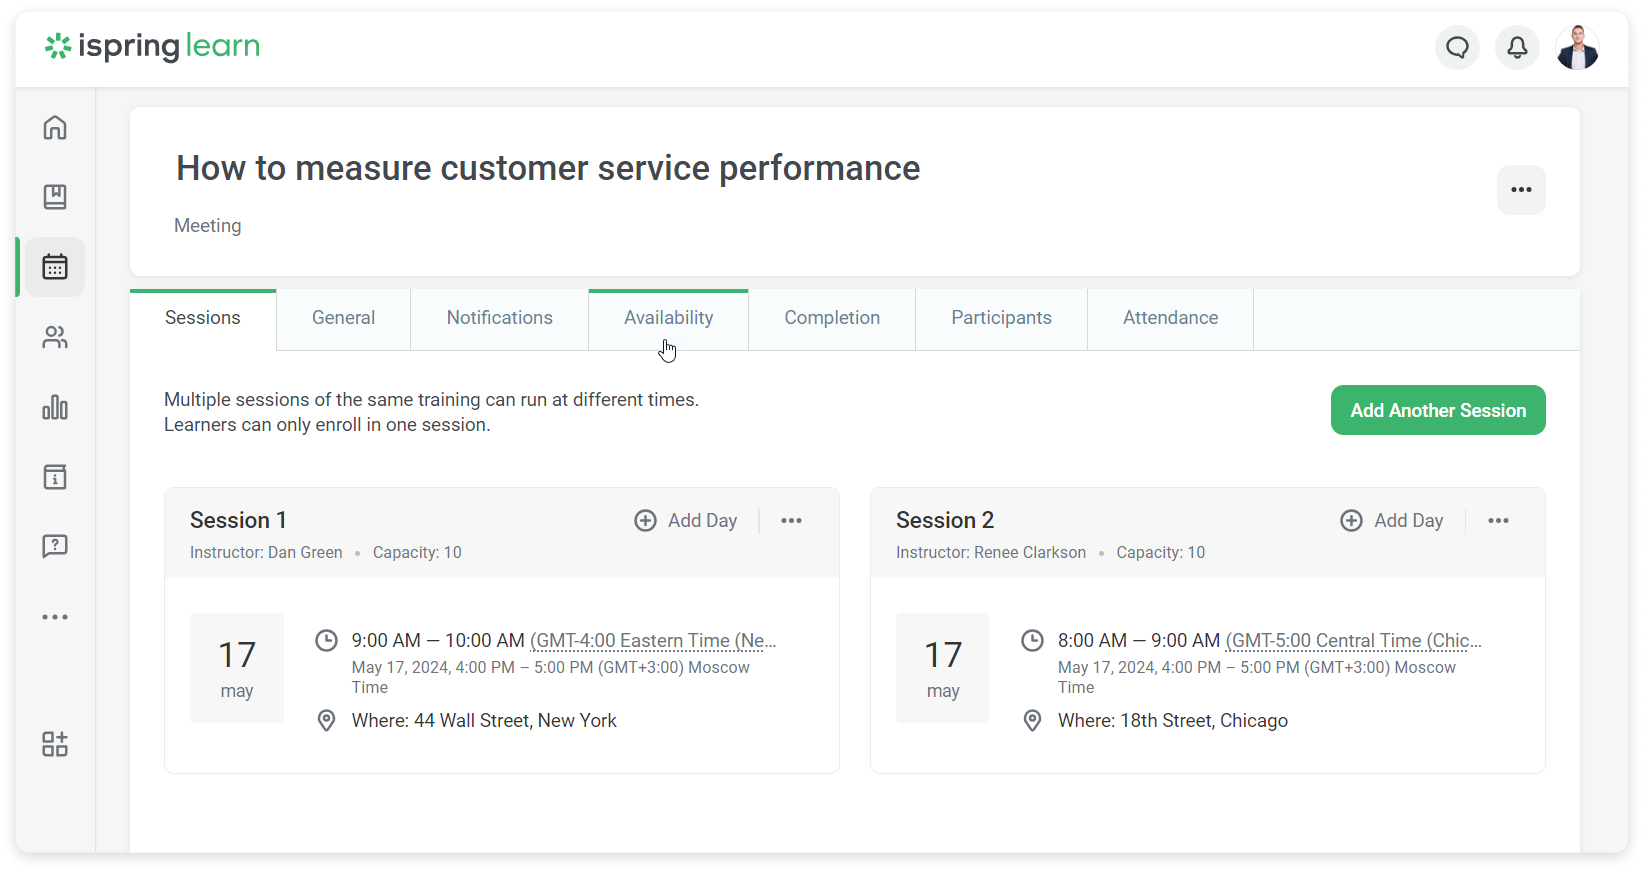This screenshot has height=872, width=1644.
Task: Click Add Day in Session 1
Action: click(x=686, y=521)
